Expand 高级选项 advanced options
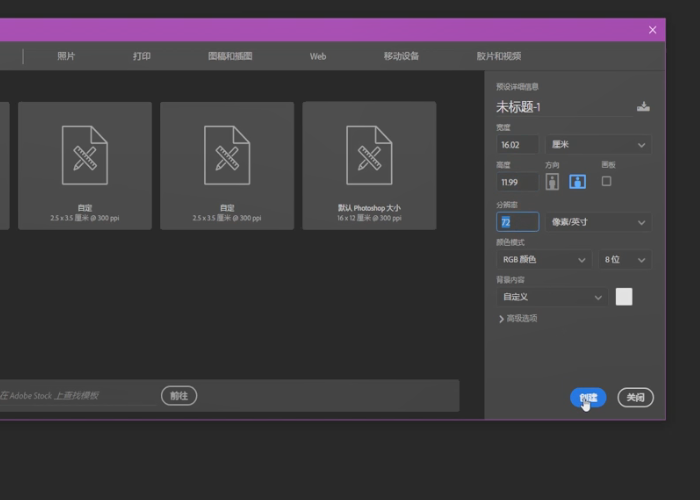This screenshot has width=700, height=500. click(x=518, y=318)
